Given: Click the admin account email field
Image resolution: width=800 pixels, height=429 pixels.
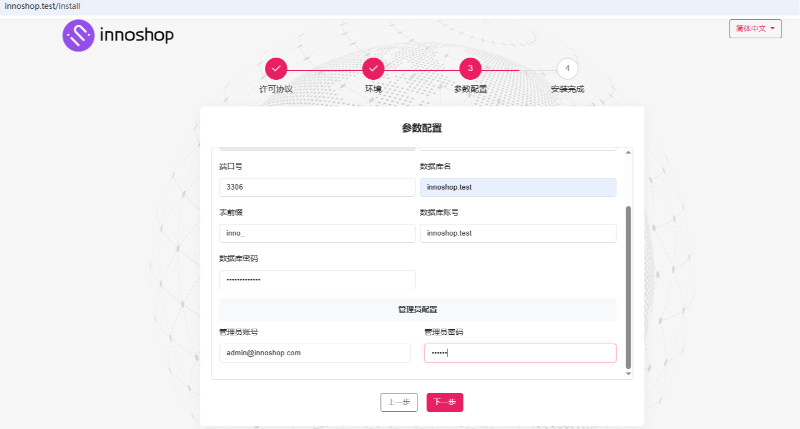Looking at the screenshot, I should pos(315,353).
